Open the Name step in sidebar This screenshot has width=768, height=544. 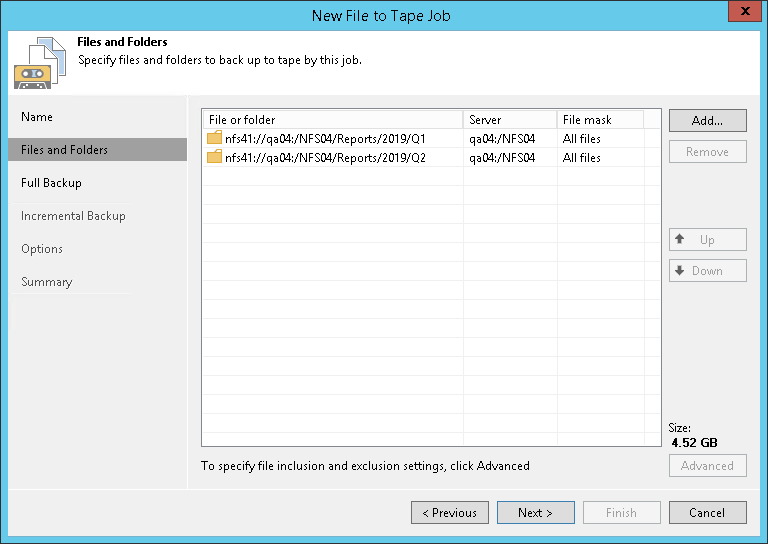point(37,117)
